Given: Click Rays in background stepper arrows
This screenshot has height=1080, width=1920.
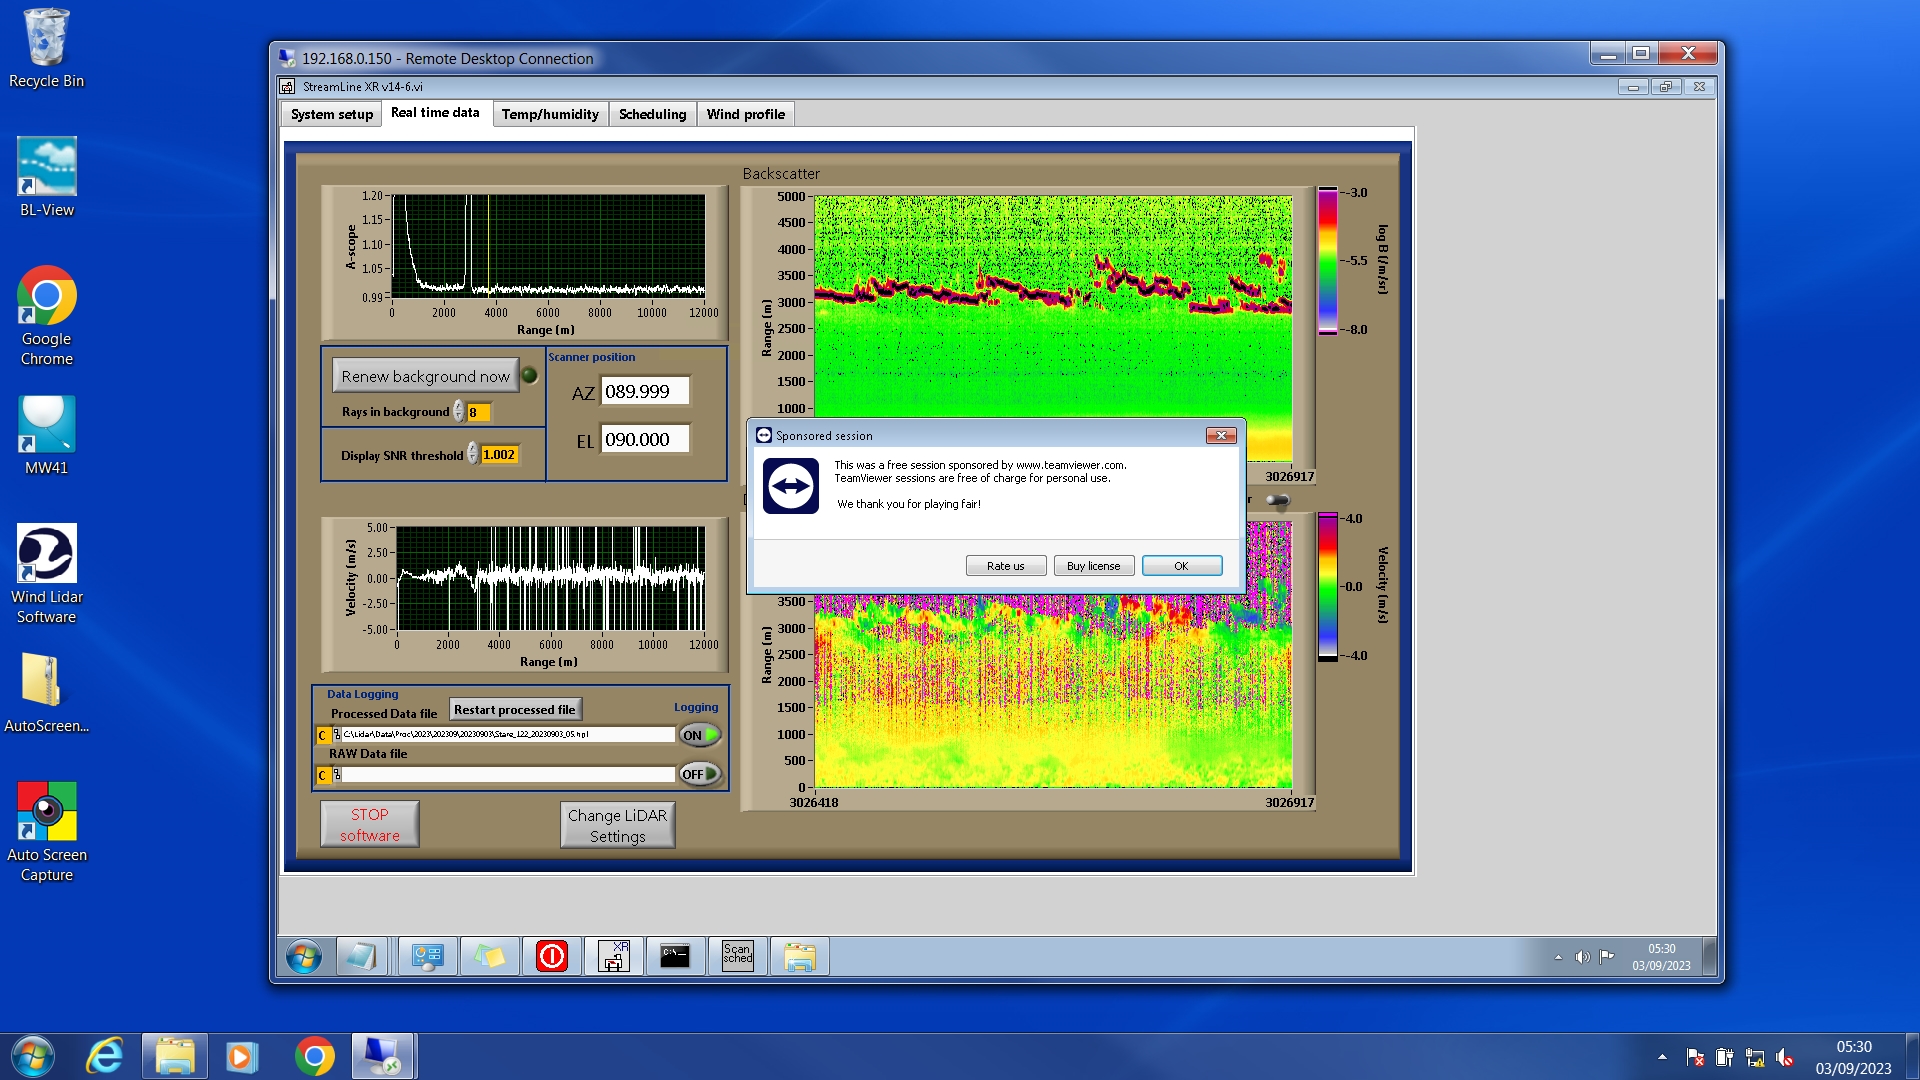Looking at the screenshot, I should (x=459, y=412).
